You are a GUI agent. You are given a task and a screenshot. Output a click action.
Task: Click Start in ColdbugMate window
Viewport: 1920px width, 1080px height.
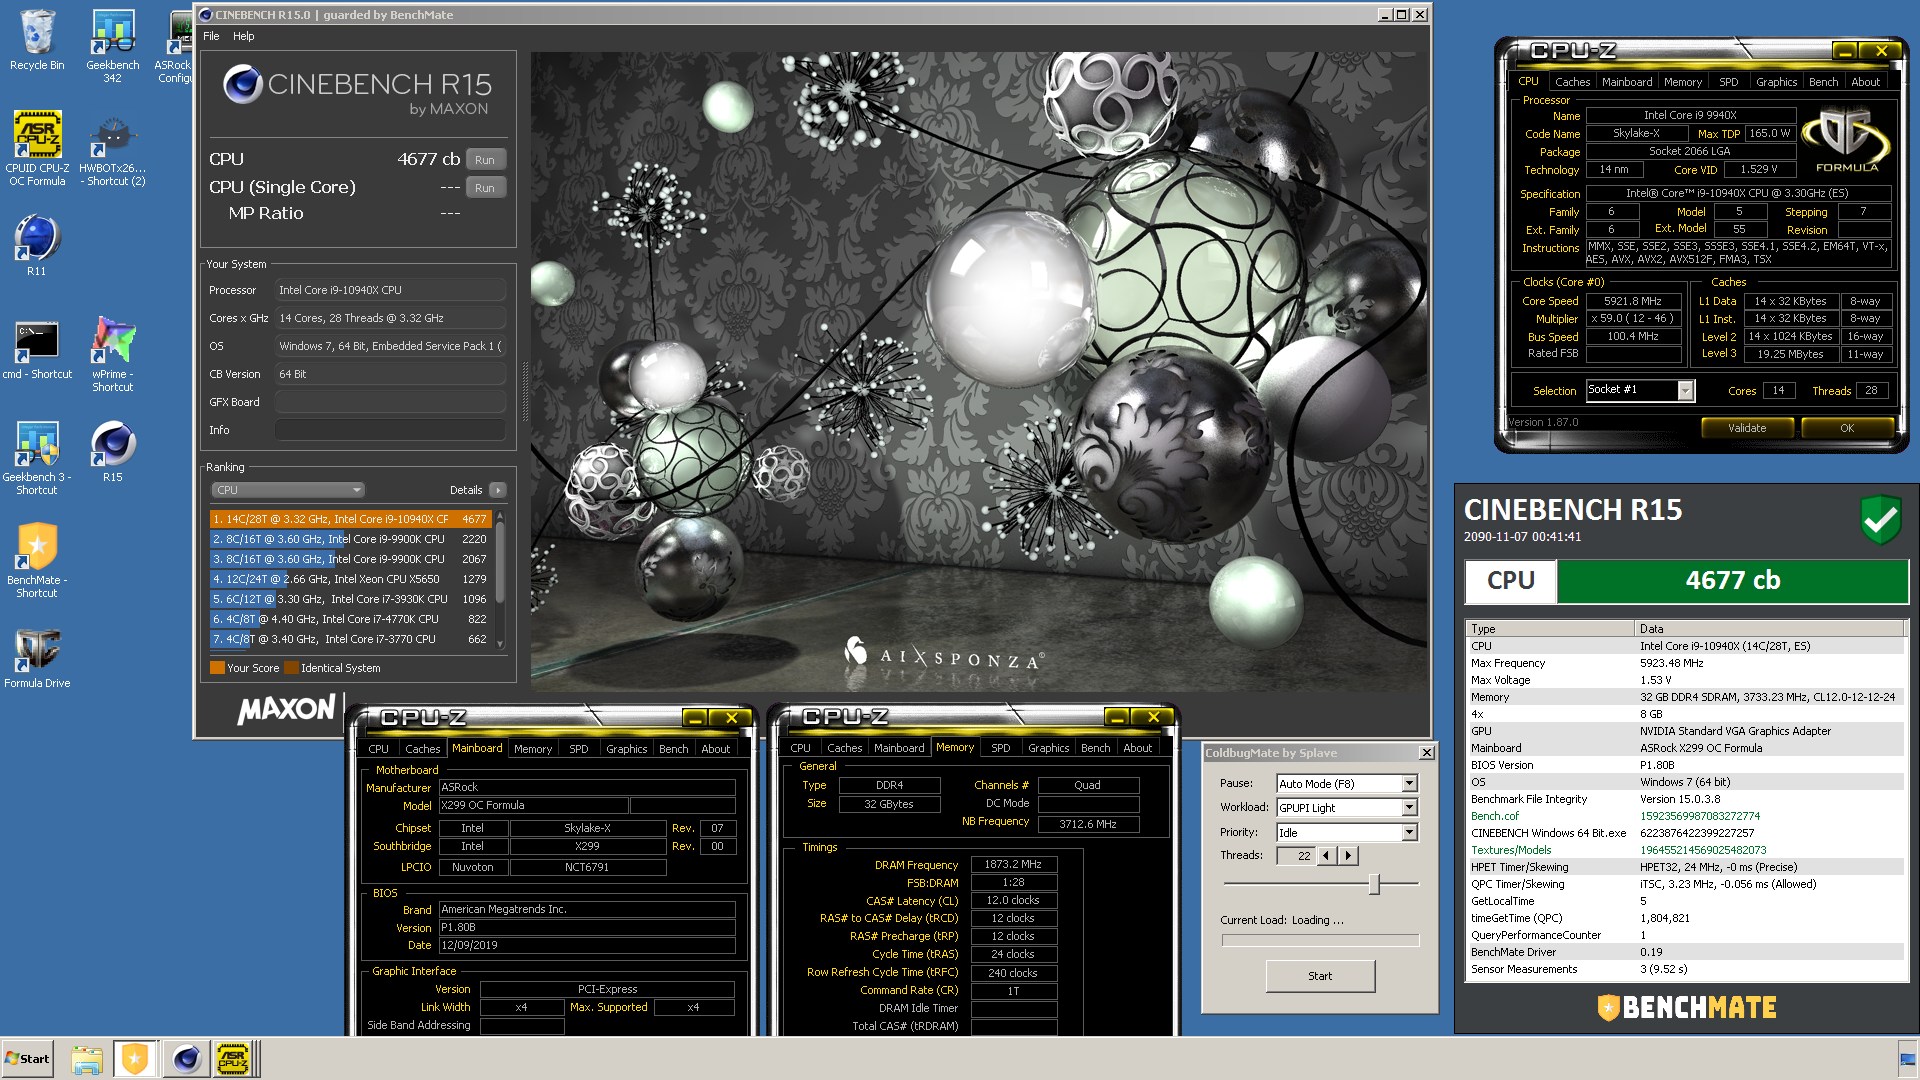coord(1320,976)
